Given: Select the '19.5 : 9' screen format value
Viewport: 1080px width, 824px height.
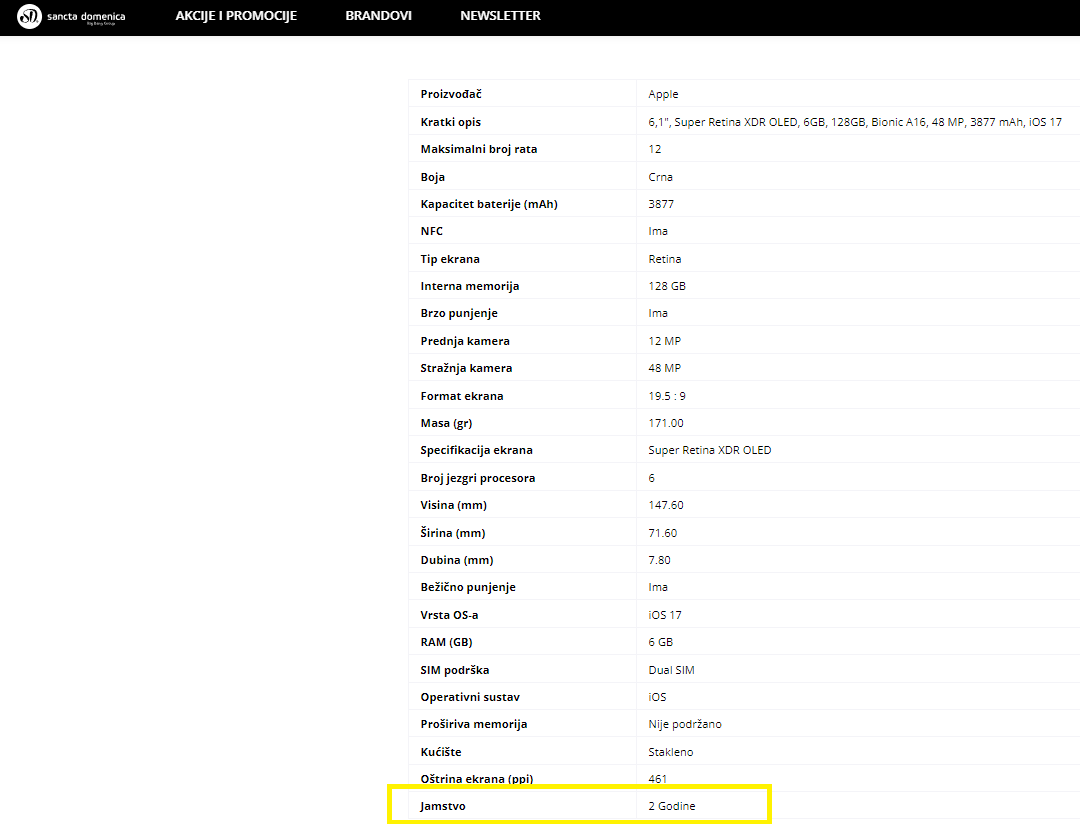Looking at the screenshot, I should [x=667, y=396].
